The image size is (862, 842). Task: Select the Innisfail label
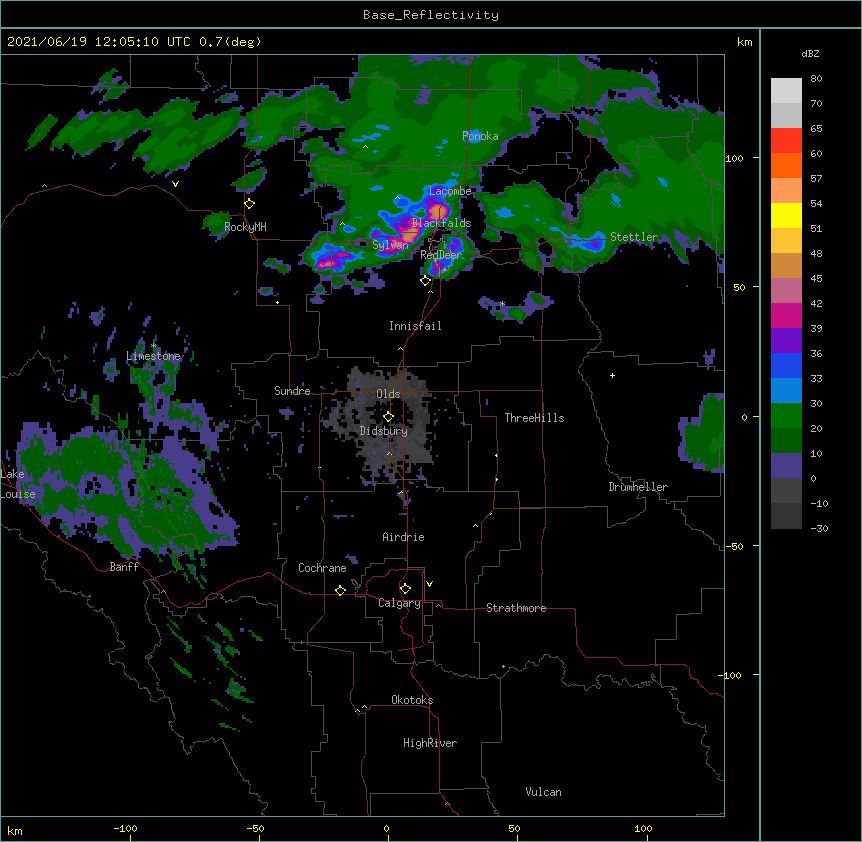tap(415, 326)
